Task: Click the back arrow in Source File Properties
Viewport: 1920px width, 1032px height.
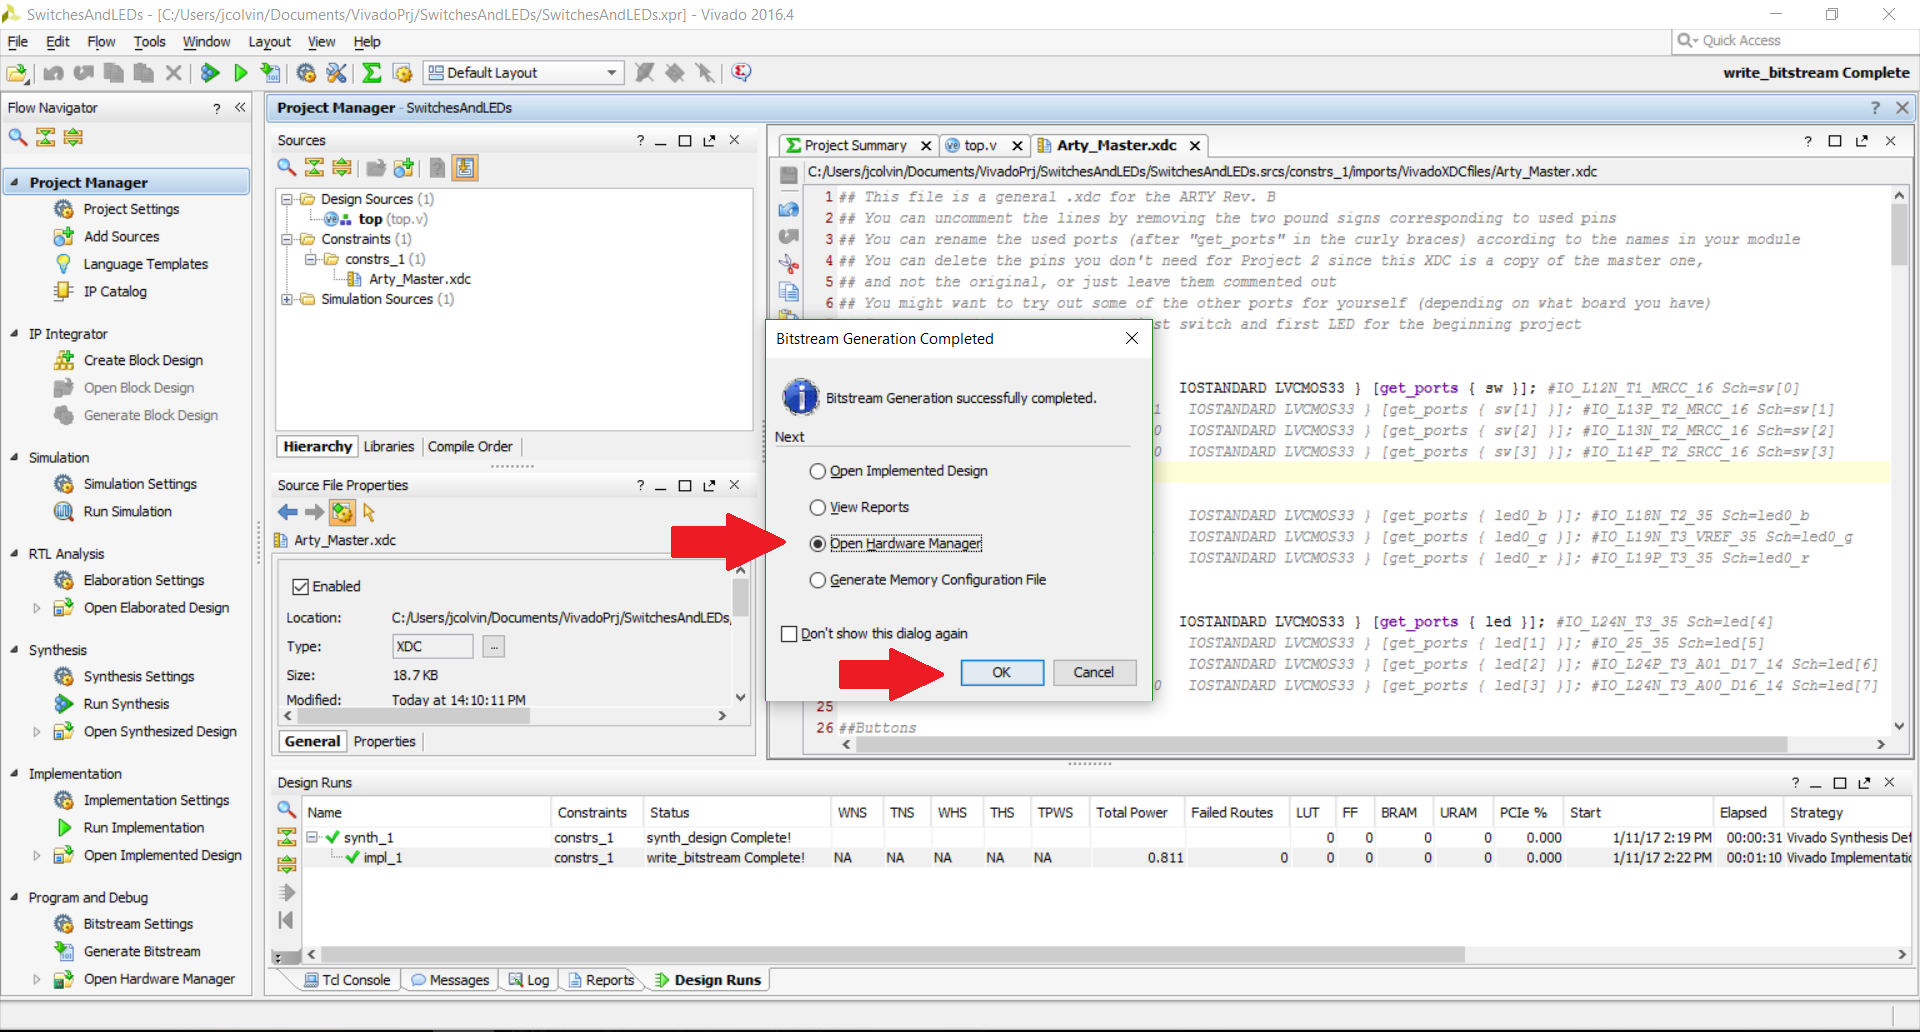Action: [x=288, y=512]
